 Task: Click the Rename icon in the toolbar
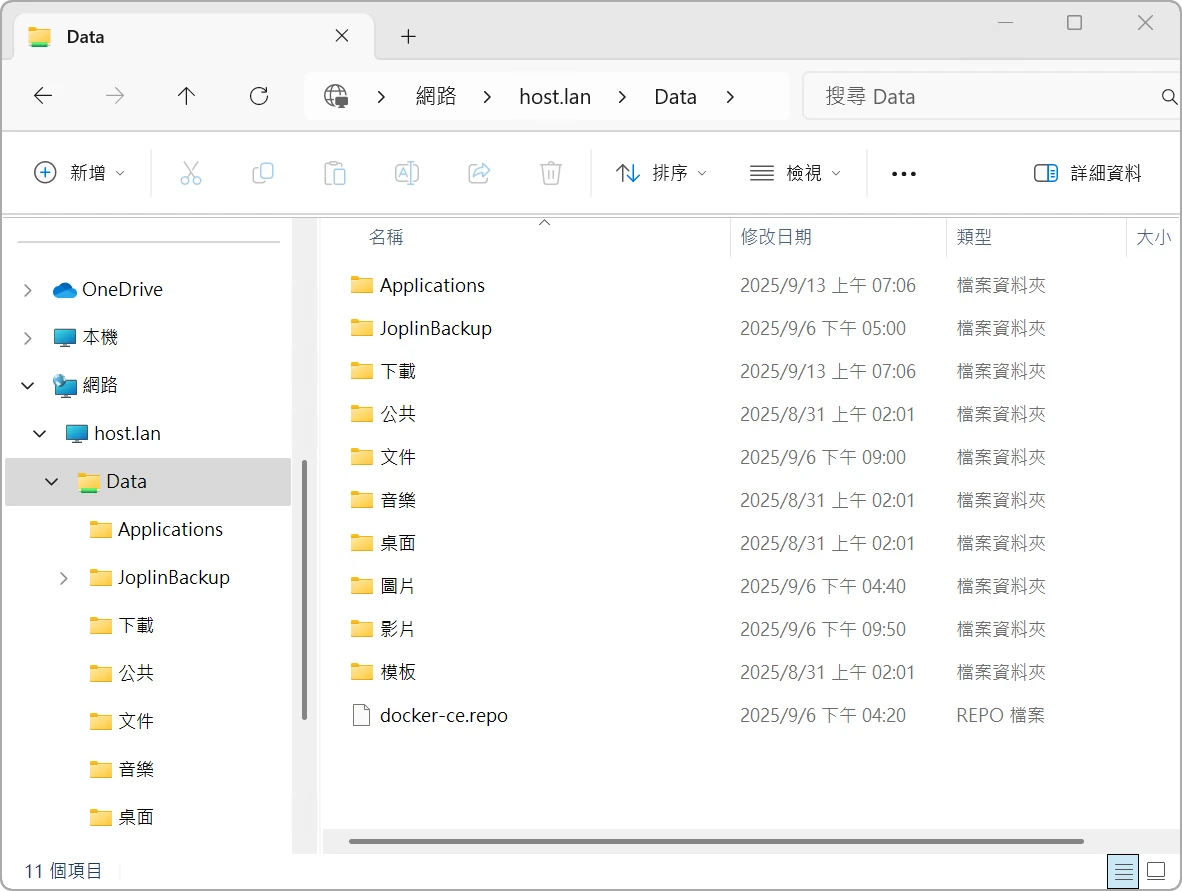[407, 173]
